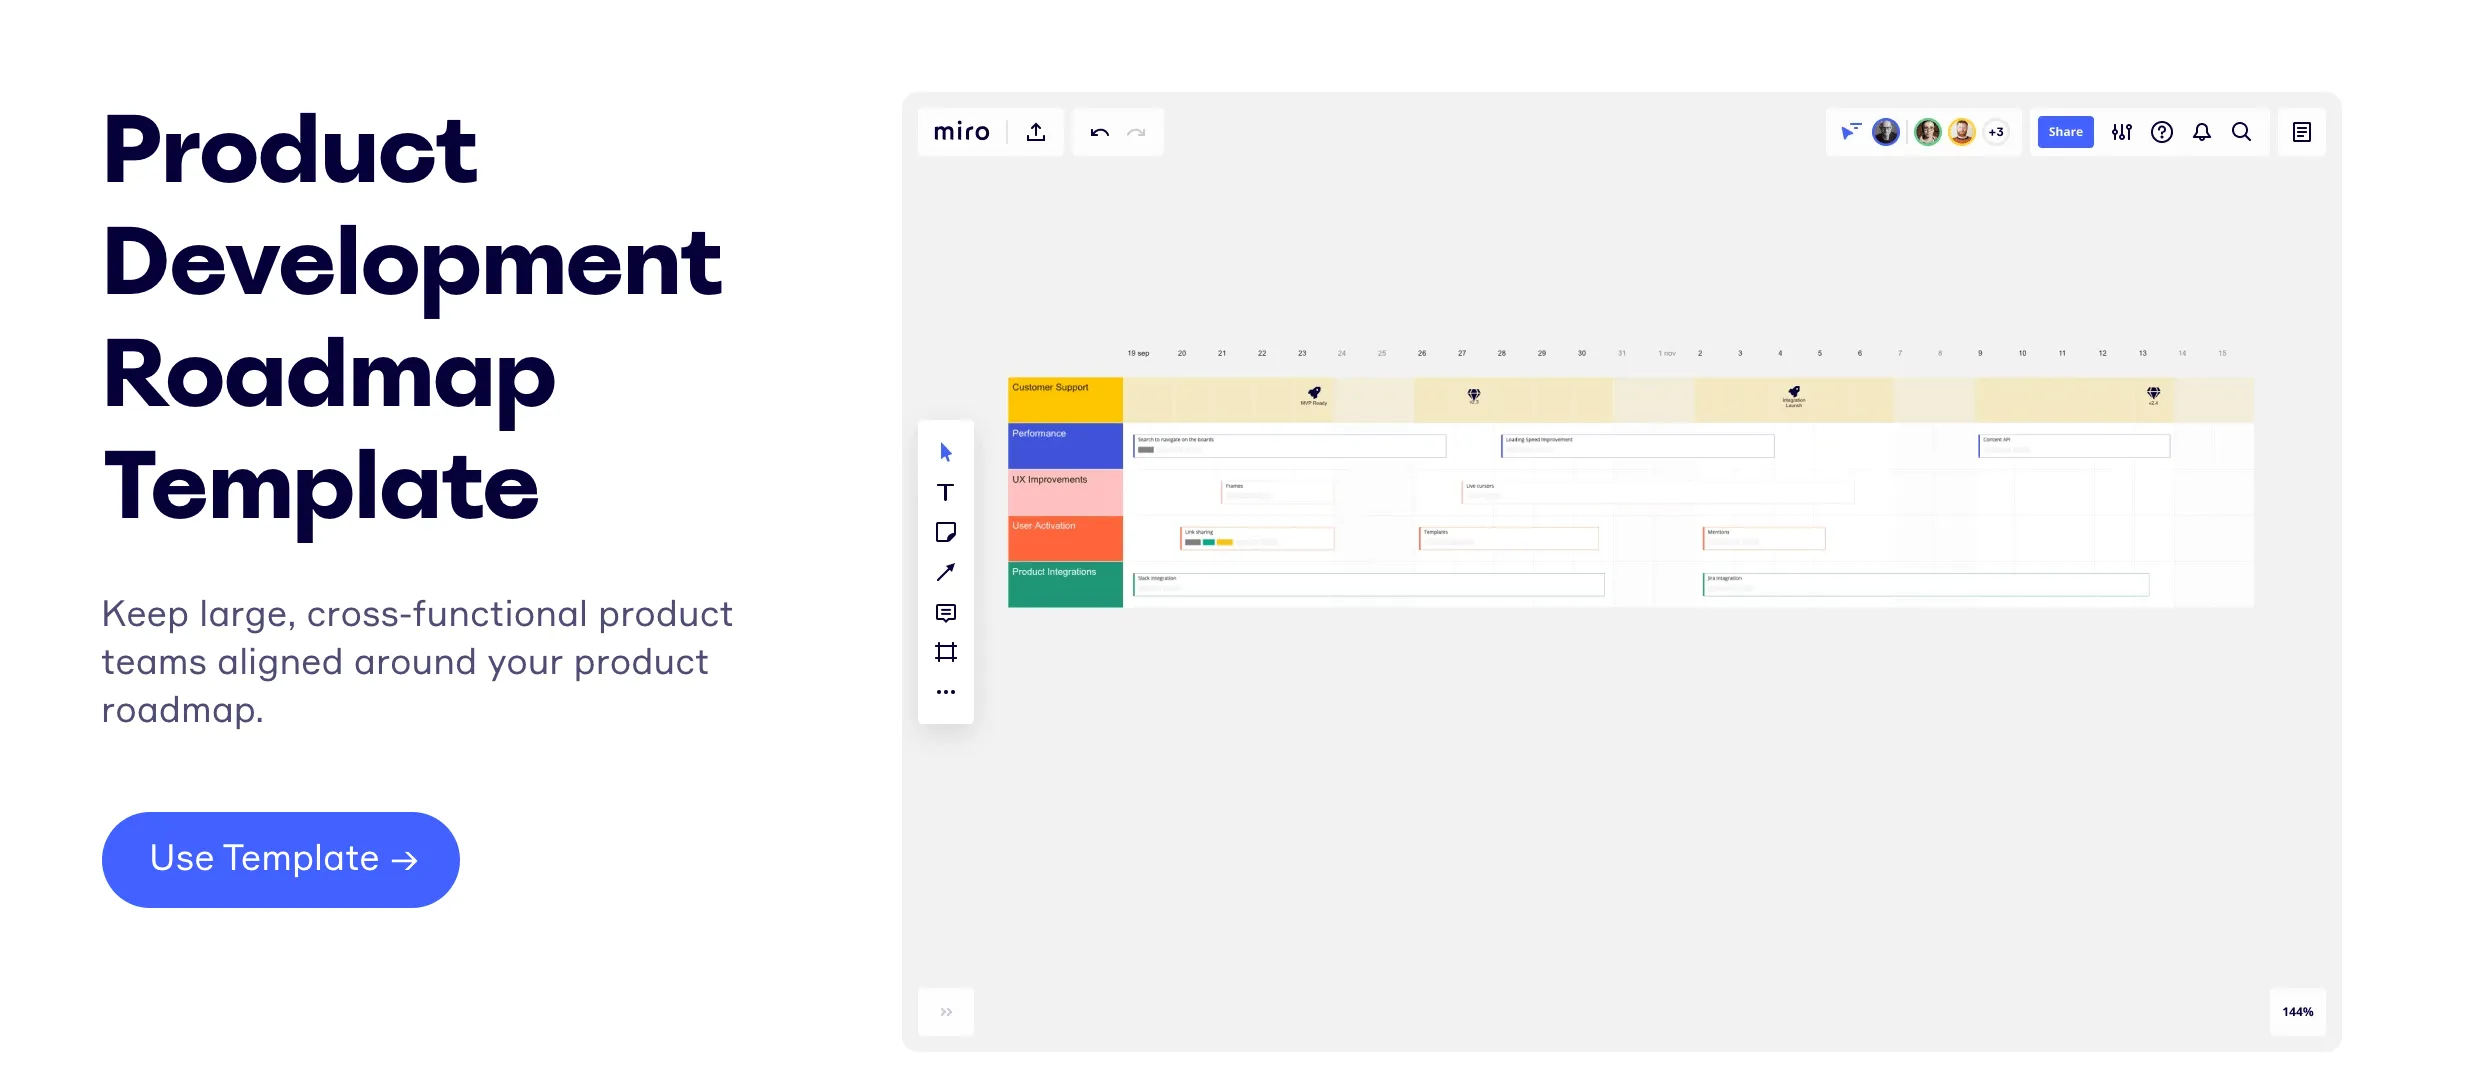Expand the bottom-left double chevron panel

946,1012
